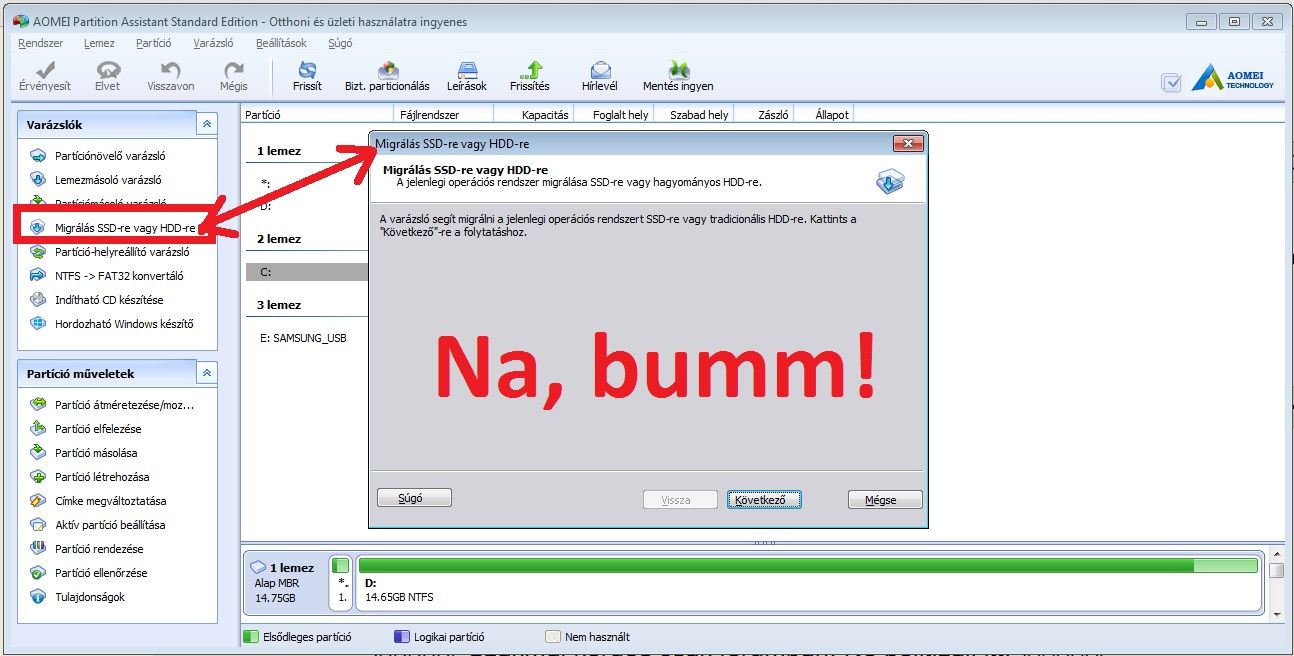Click the Elvet (discard) toolbar icon

pos(107,76)
